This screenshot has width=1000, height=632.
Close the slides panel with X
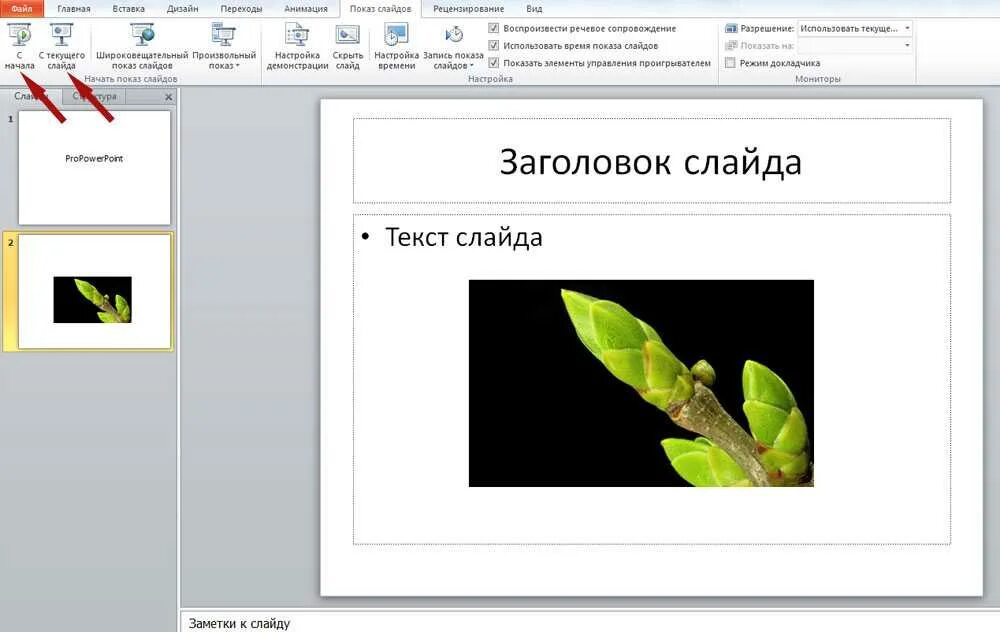click(x=168, y=97)
